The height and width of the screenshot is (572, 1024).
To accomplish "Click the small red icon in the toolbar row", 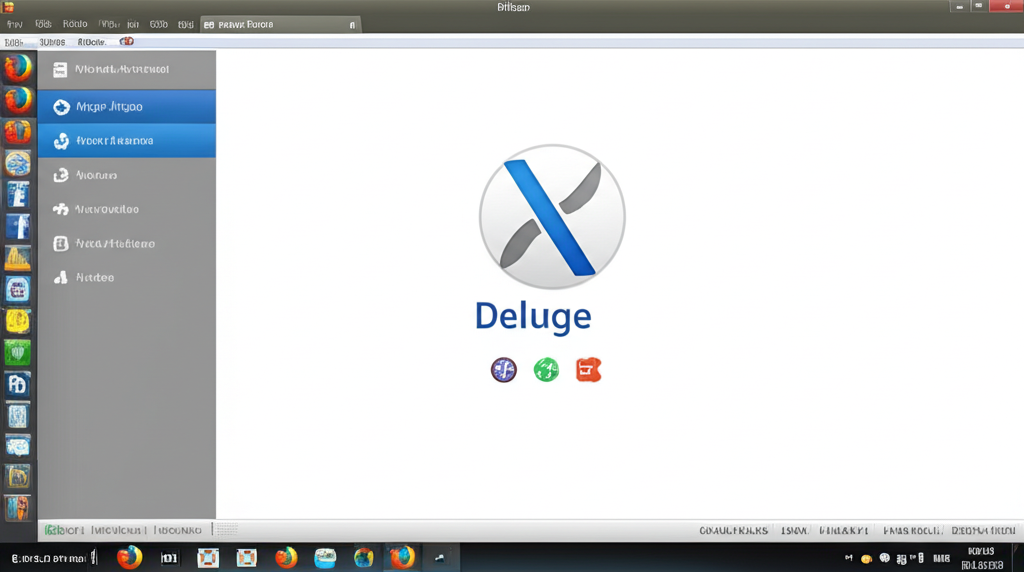I will click(x=127, y=42).
